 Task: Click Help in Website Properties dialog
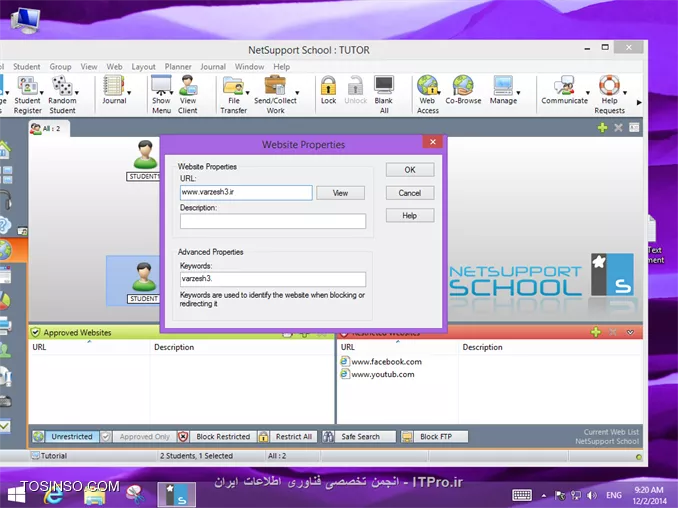[x=410, y=215]
